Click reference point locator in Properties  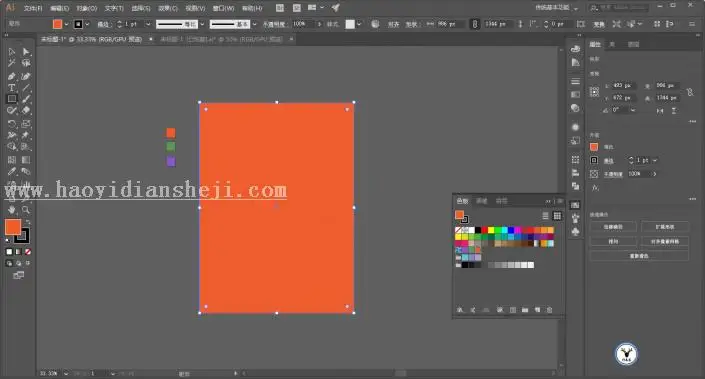[x=594, y=92]
